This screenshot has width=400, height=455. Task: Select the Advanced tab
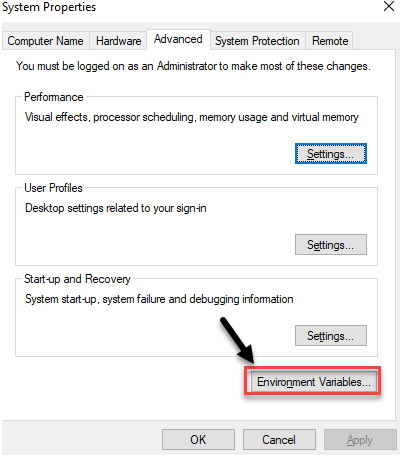pos(178,39)
